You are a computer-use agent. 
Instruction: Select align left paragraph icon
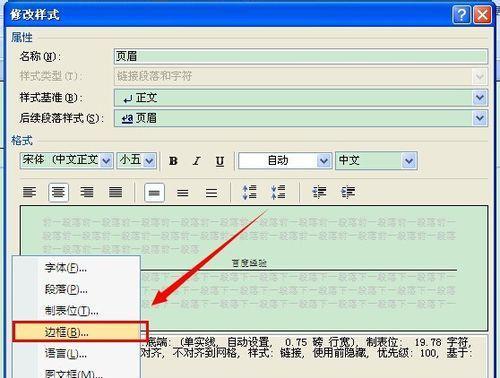[29, 192]
